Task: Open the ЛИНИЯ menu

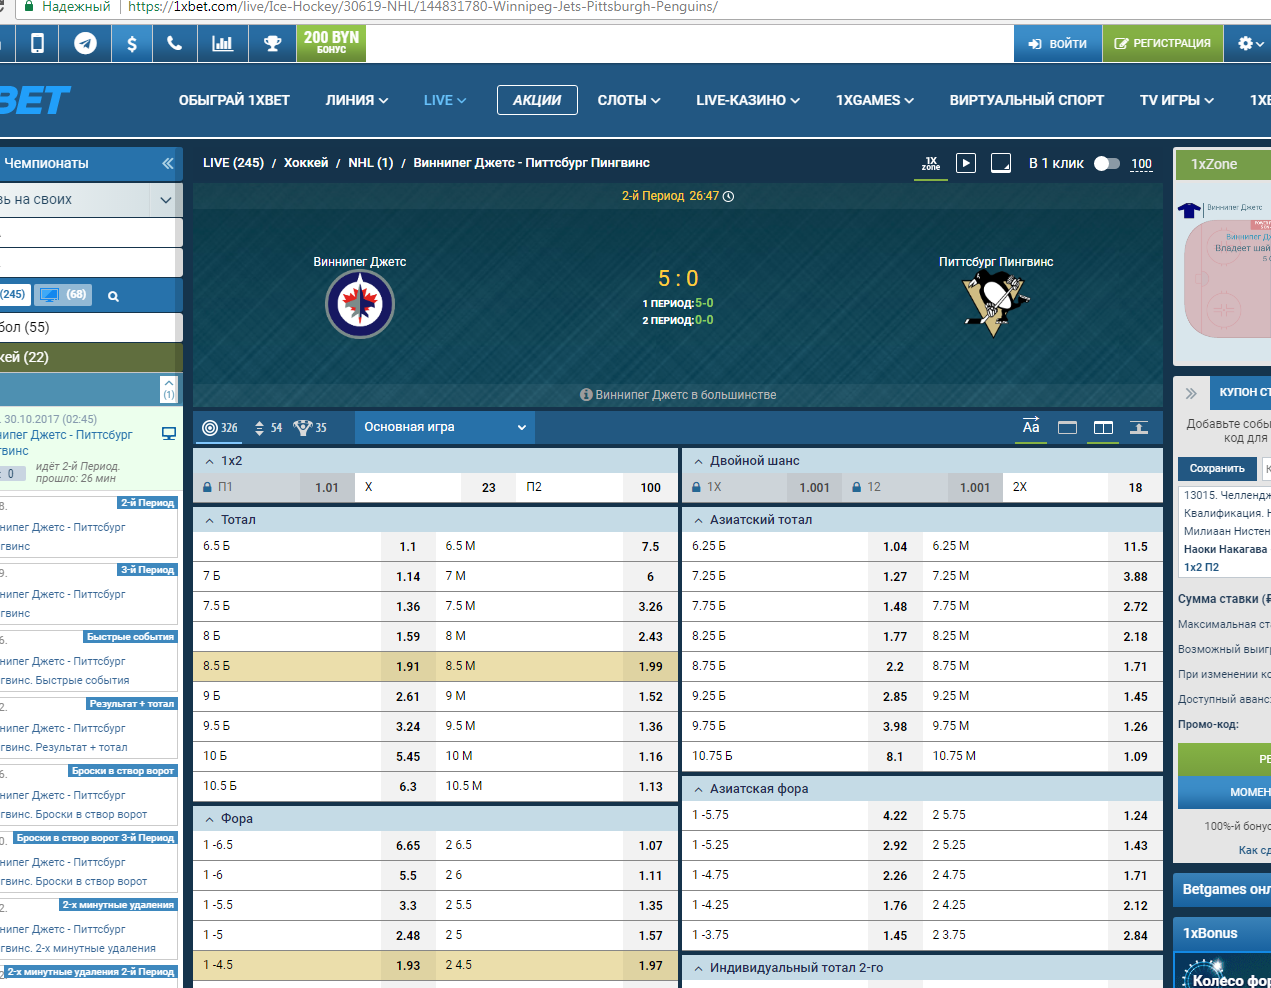Action: click(357, 100)
